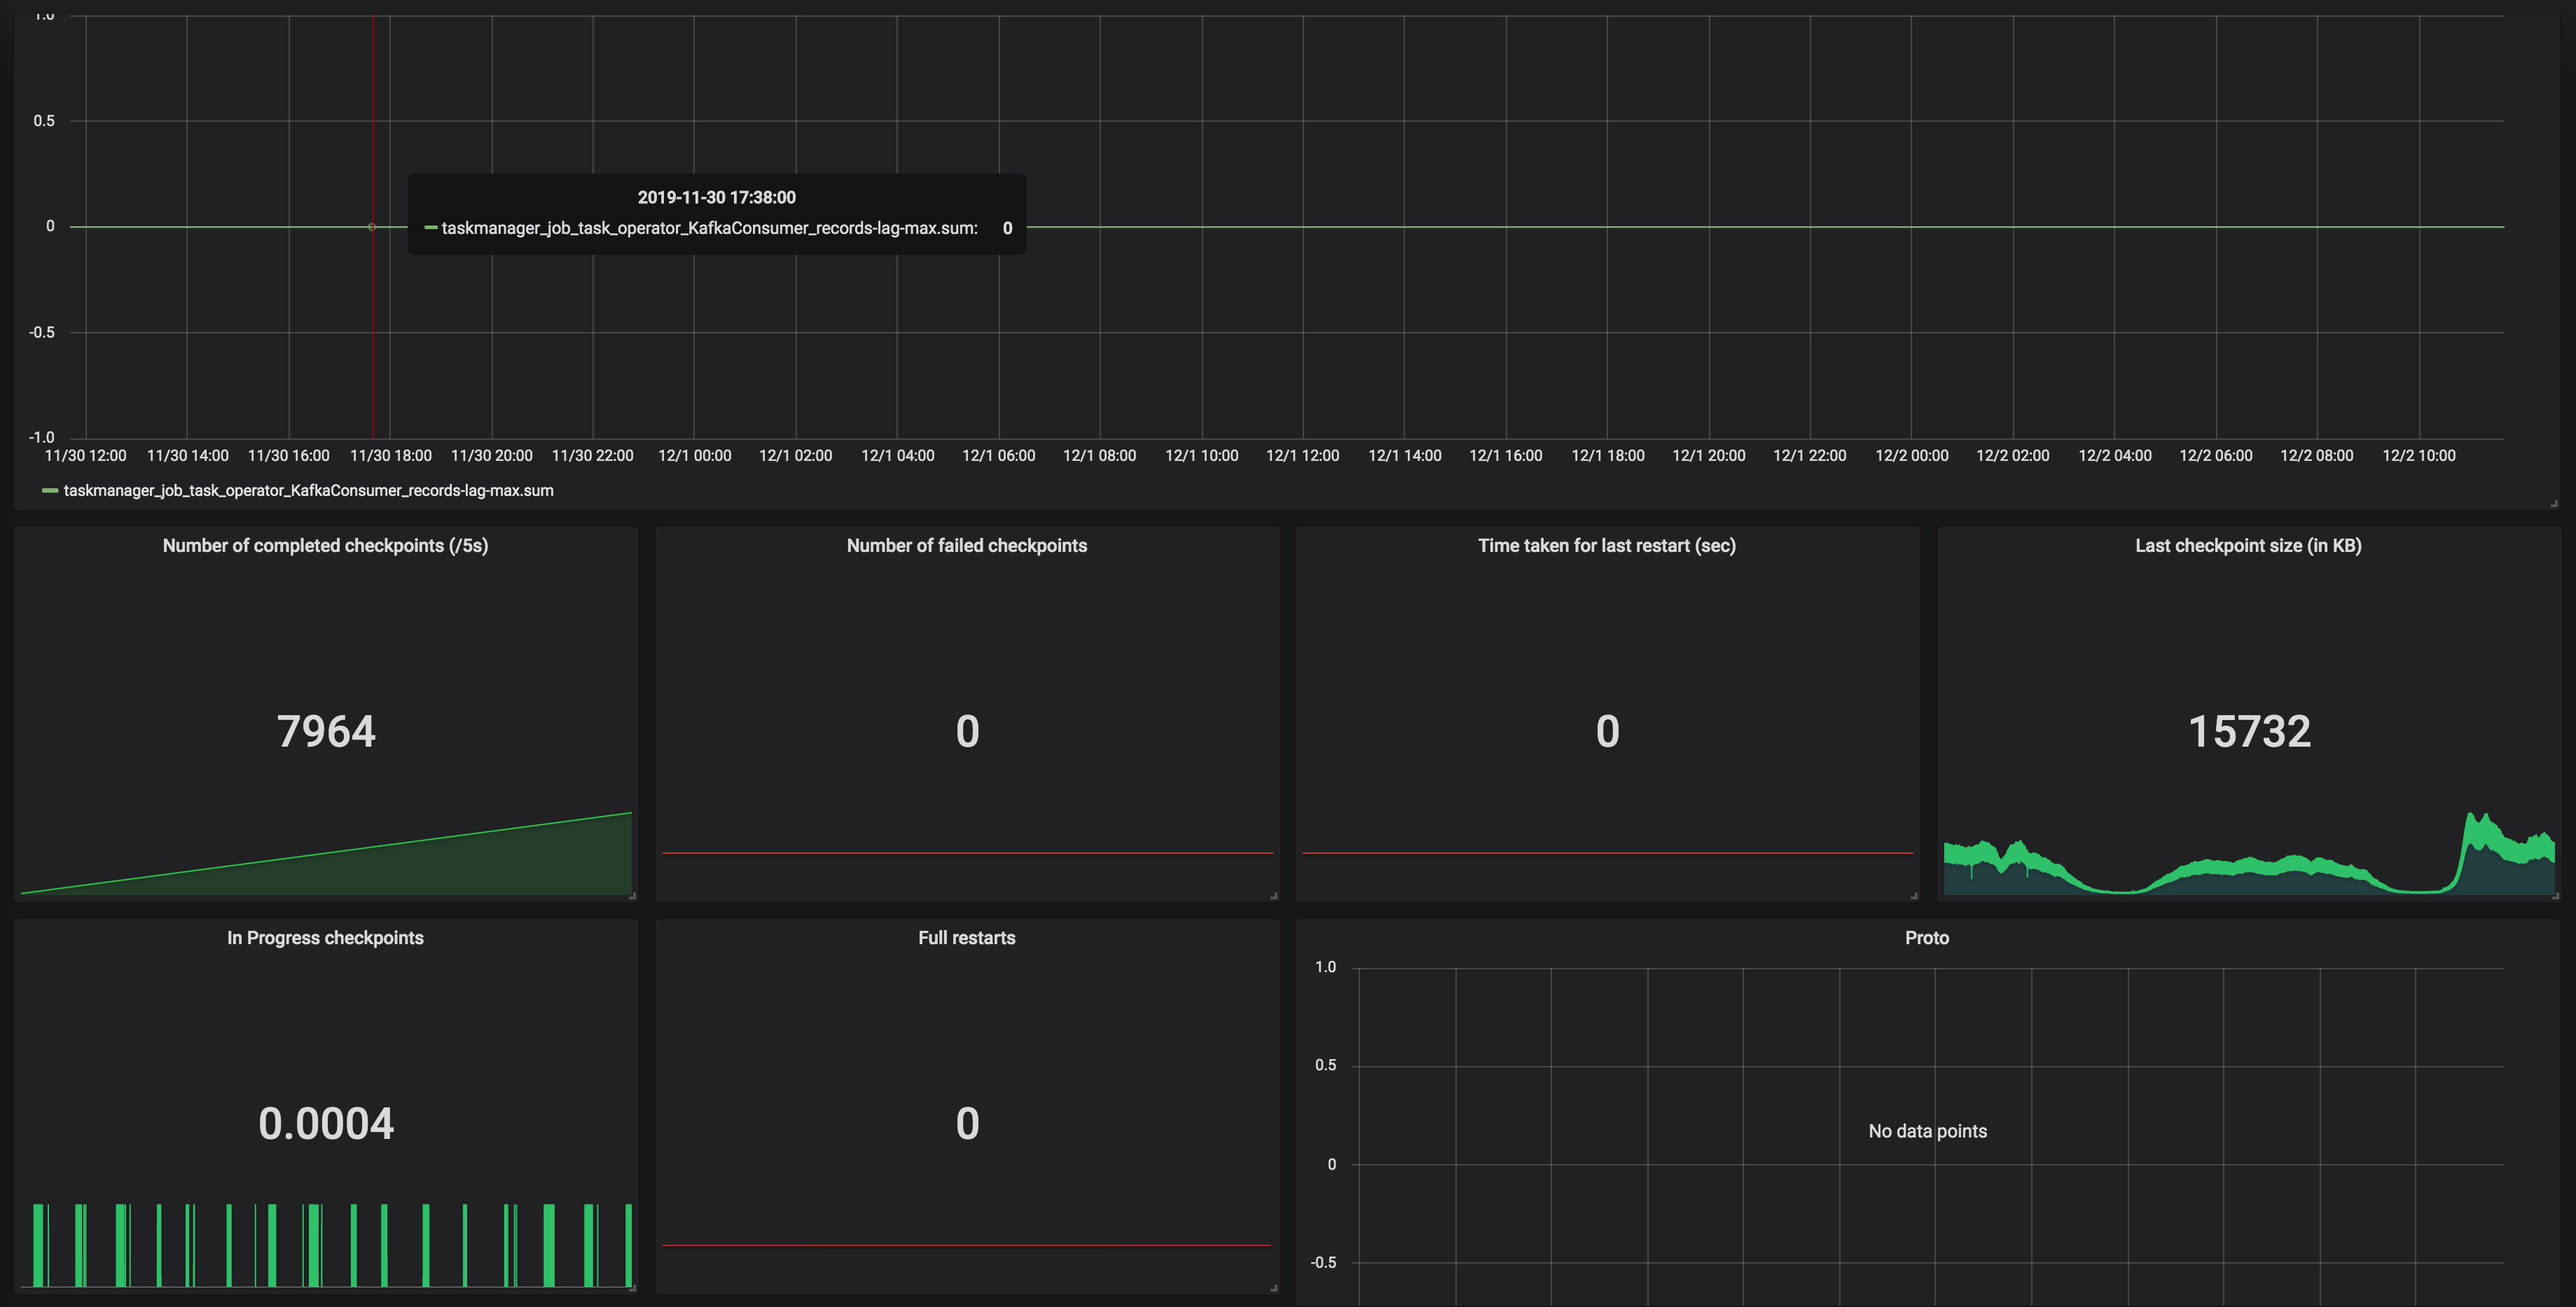Toggle the KafkaConsumer records-lag-max.sum series in the legend
This screenshot has width=2576, height=1307.
tap(308, 491)
